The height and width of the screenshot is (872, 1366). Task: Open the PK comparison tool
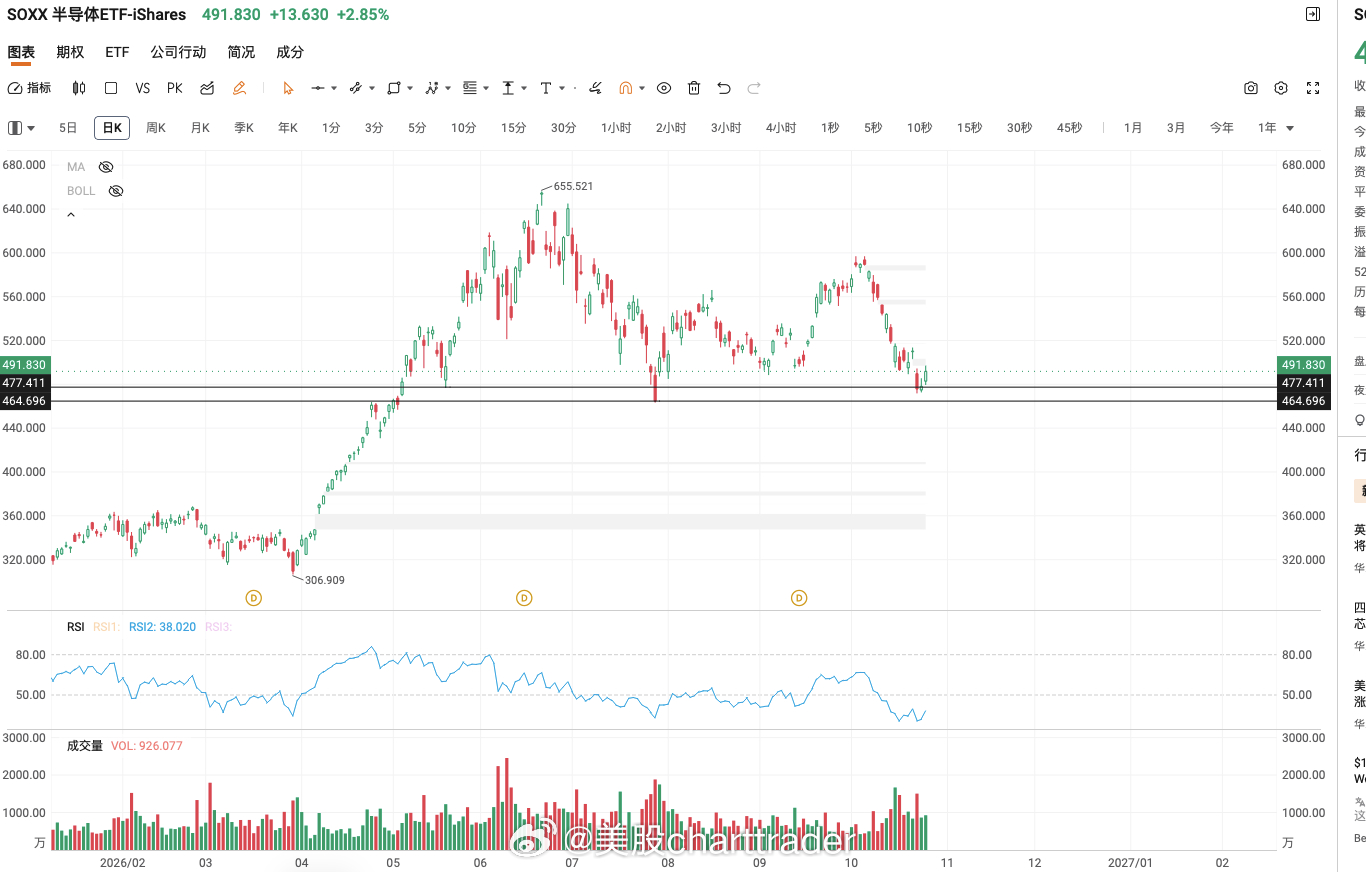(175, 88)
